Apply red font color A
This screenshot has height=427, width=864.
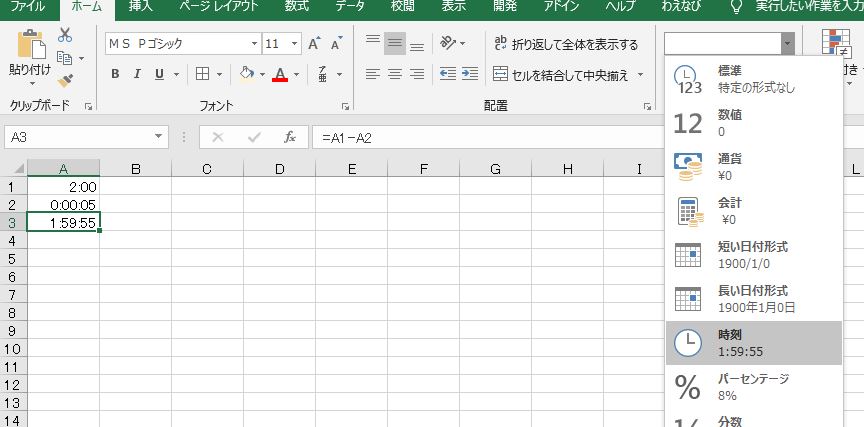tap(280, 74)
